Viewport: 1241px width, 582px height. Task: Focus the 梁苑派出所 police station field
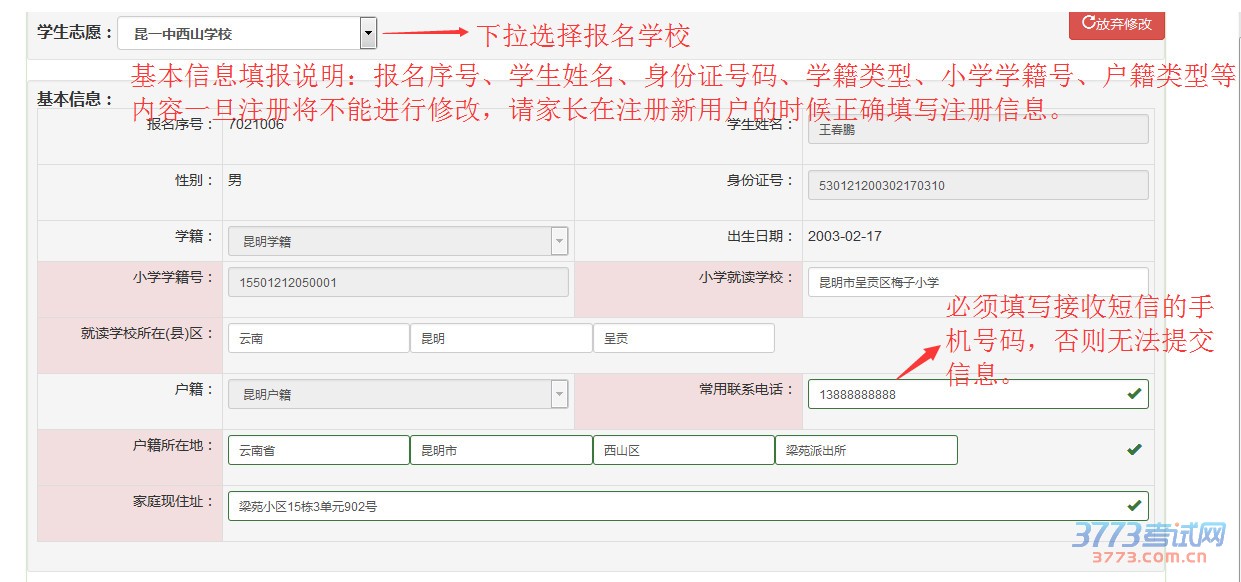coord(865,450)
